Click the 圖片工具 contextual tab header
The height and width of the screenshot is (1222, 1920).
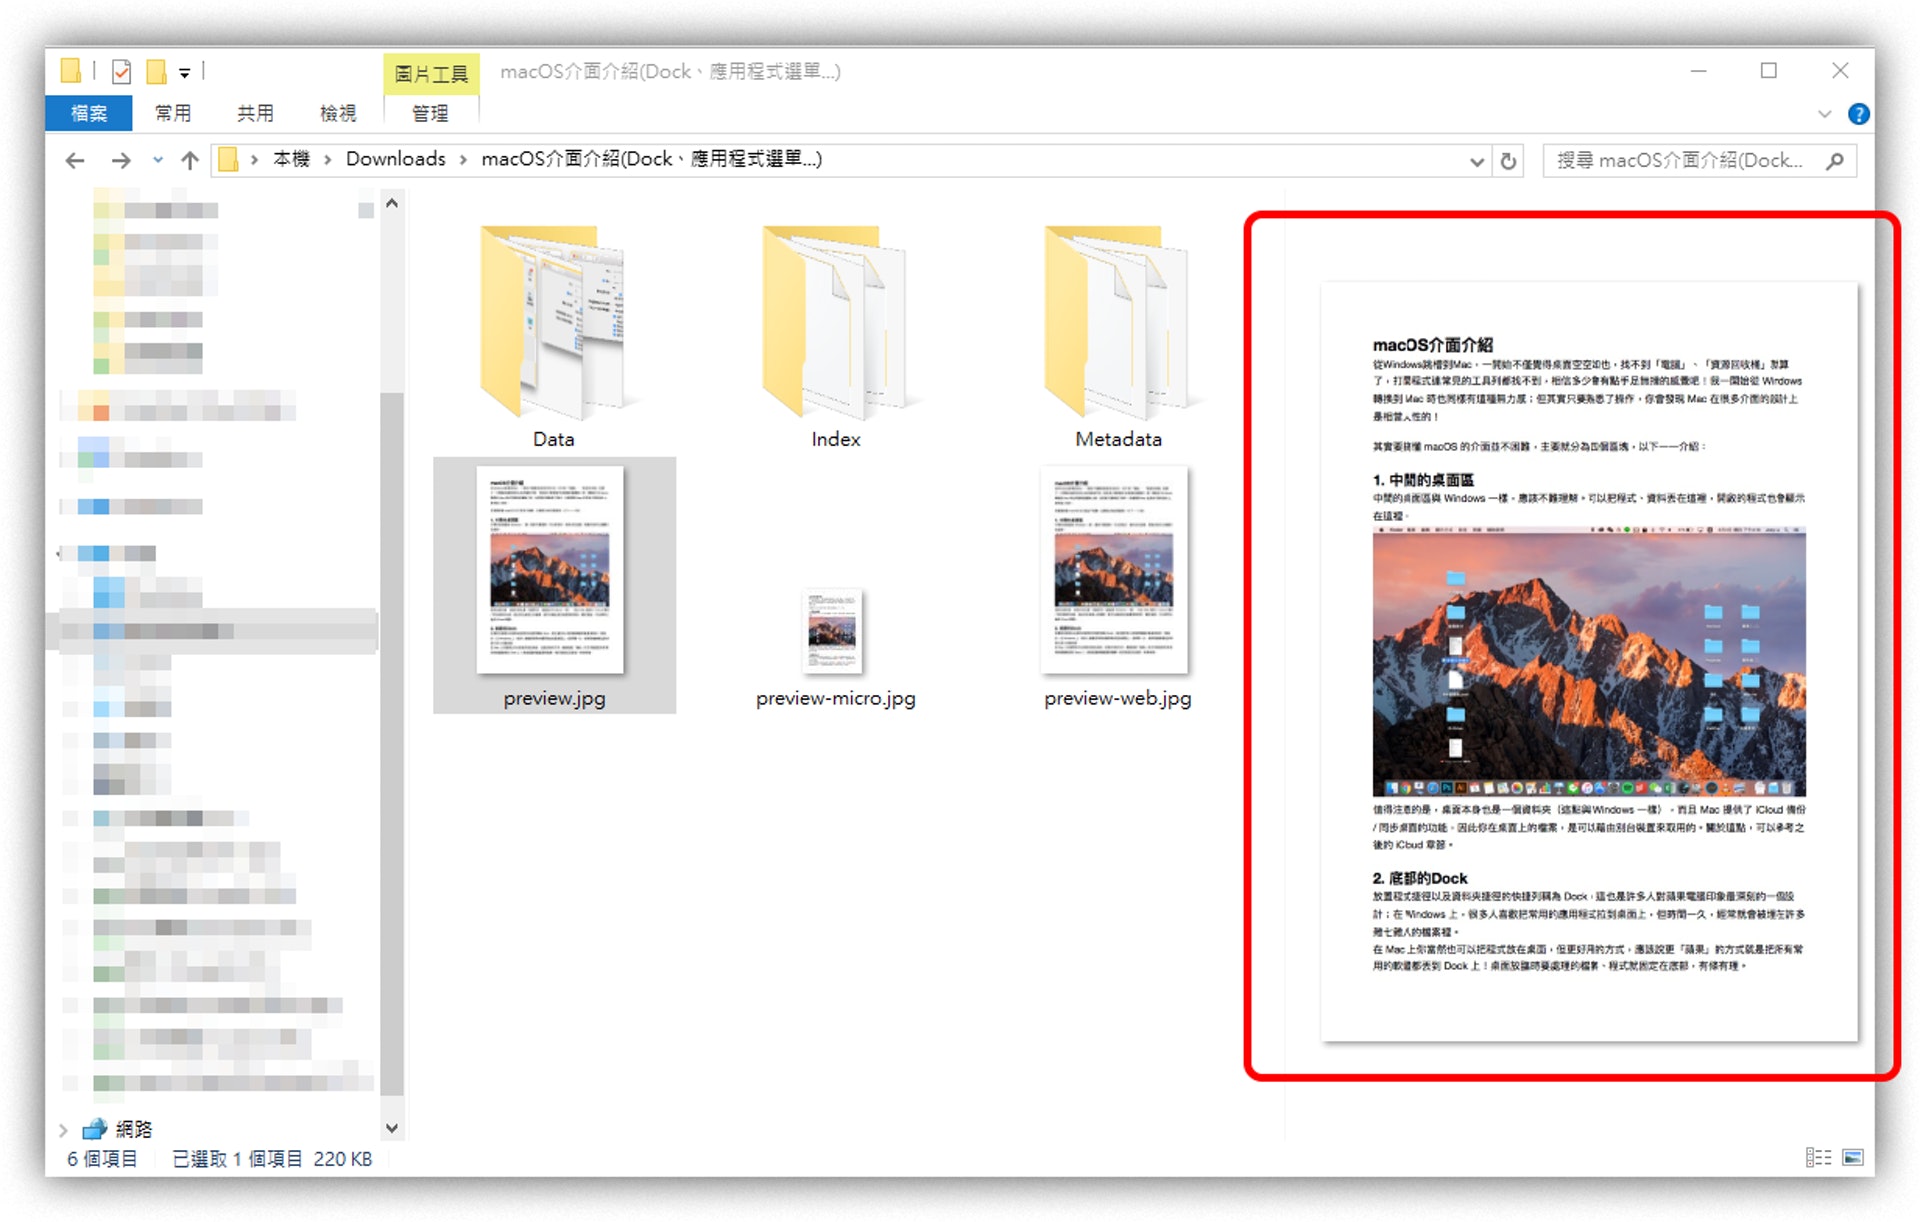pyautogui.click(x=431, y=73)
